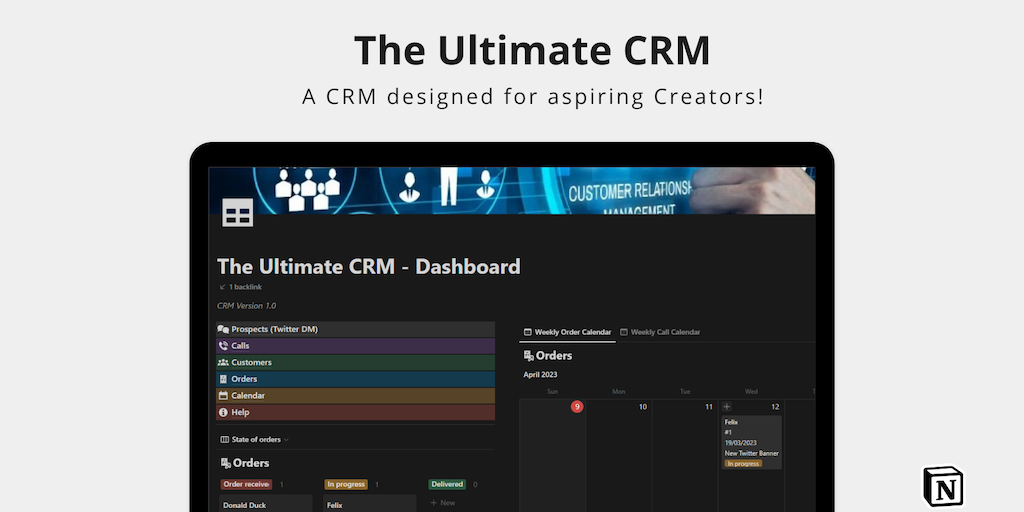Image resolution: width=1024 pixels, height=512 pixels.
Task: Open the Felix order card on Wednesday 12
Action: coord(751,442)
